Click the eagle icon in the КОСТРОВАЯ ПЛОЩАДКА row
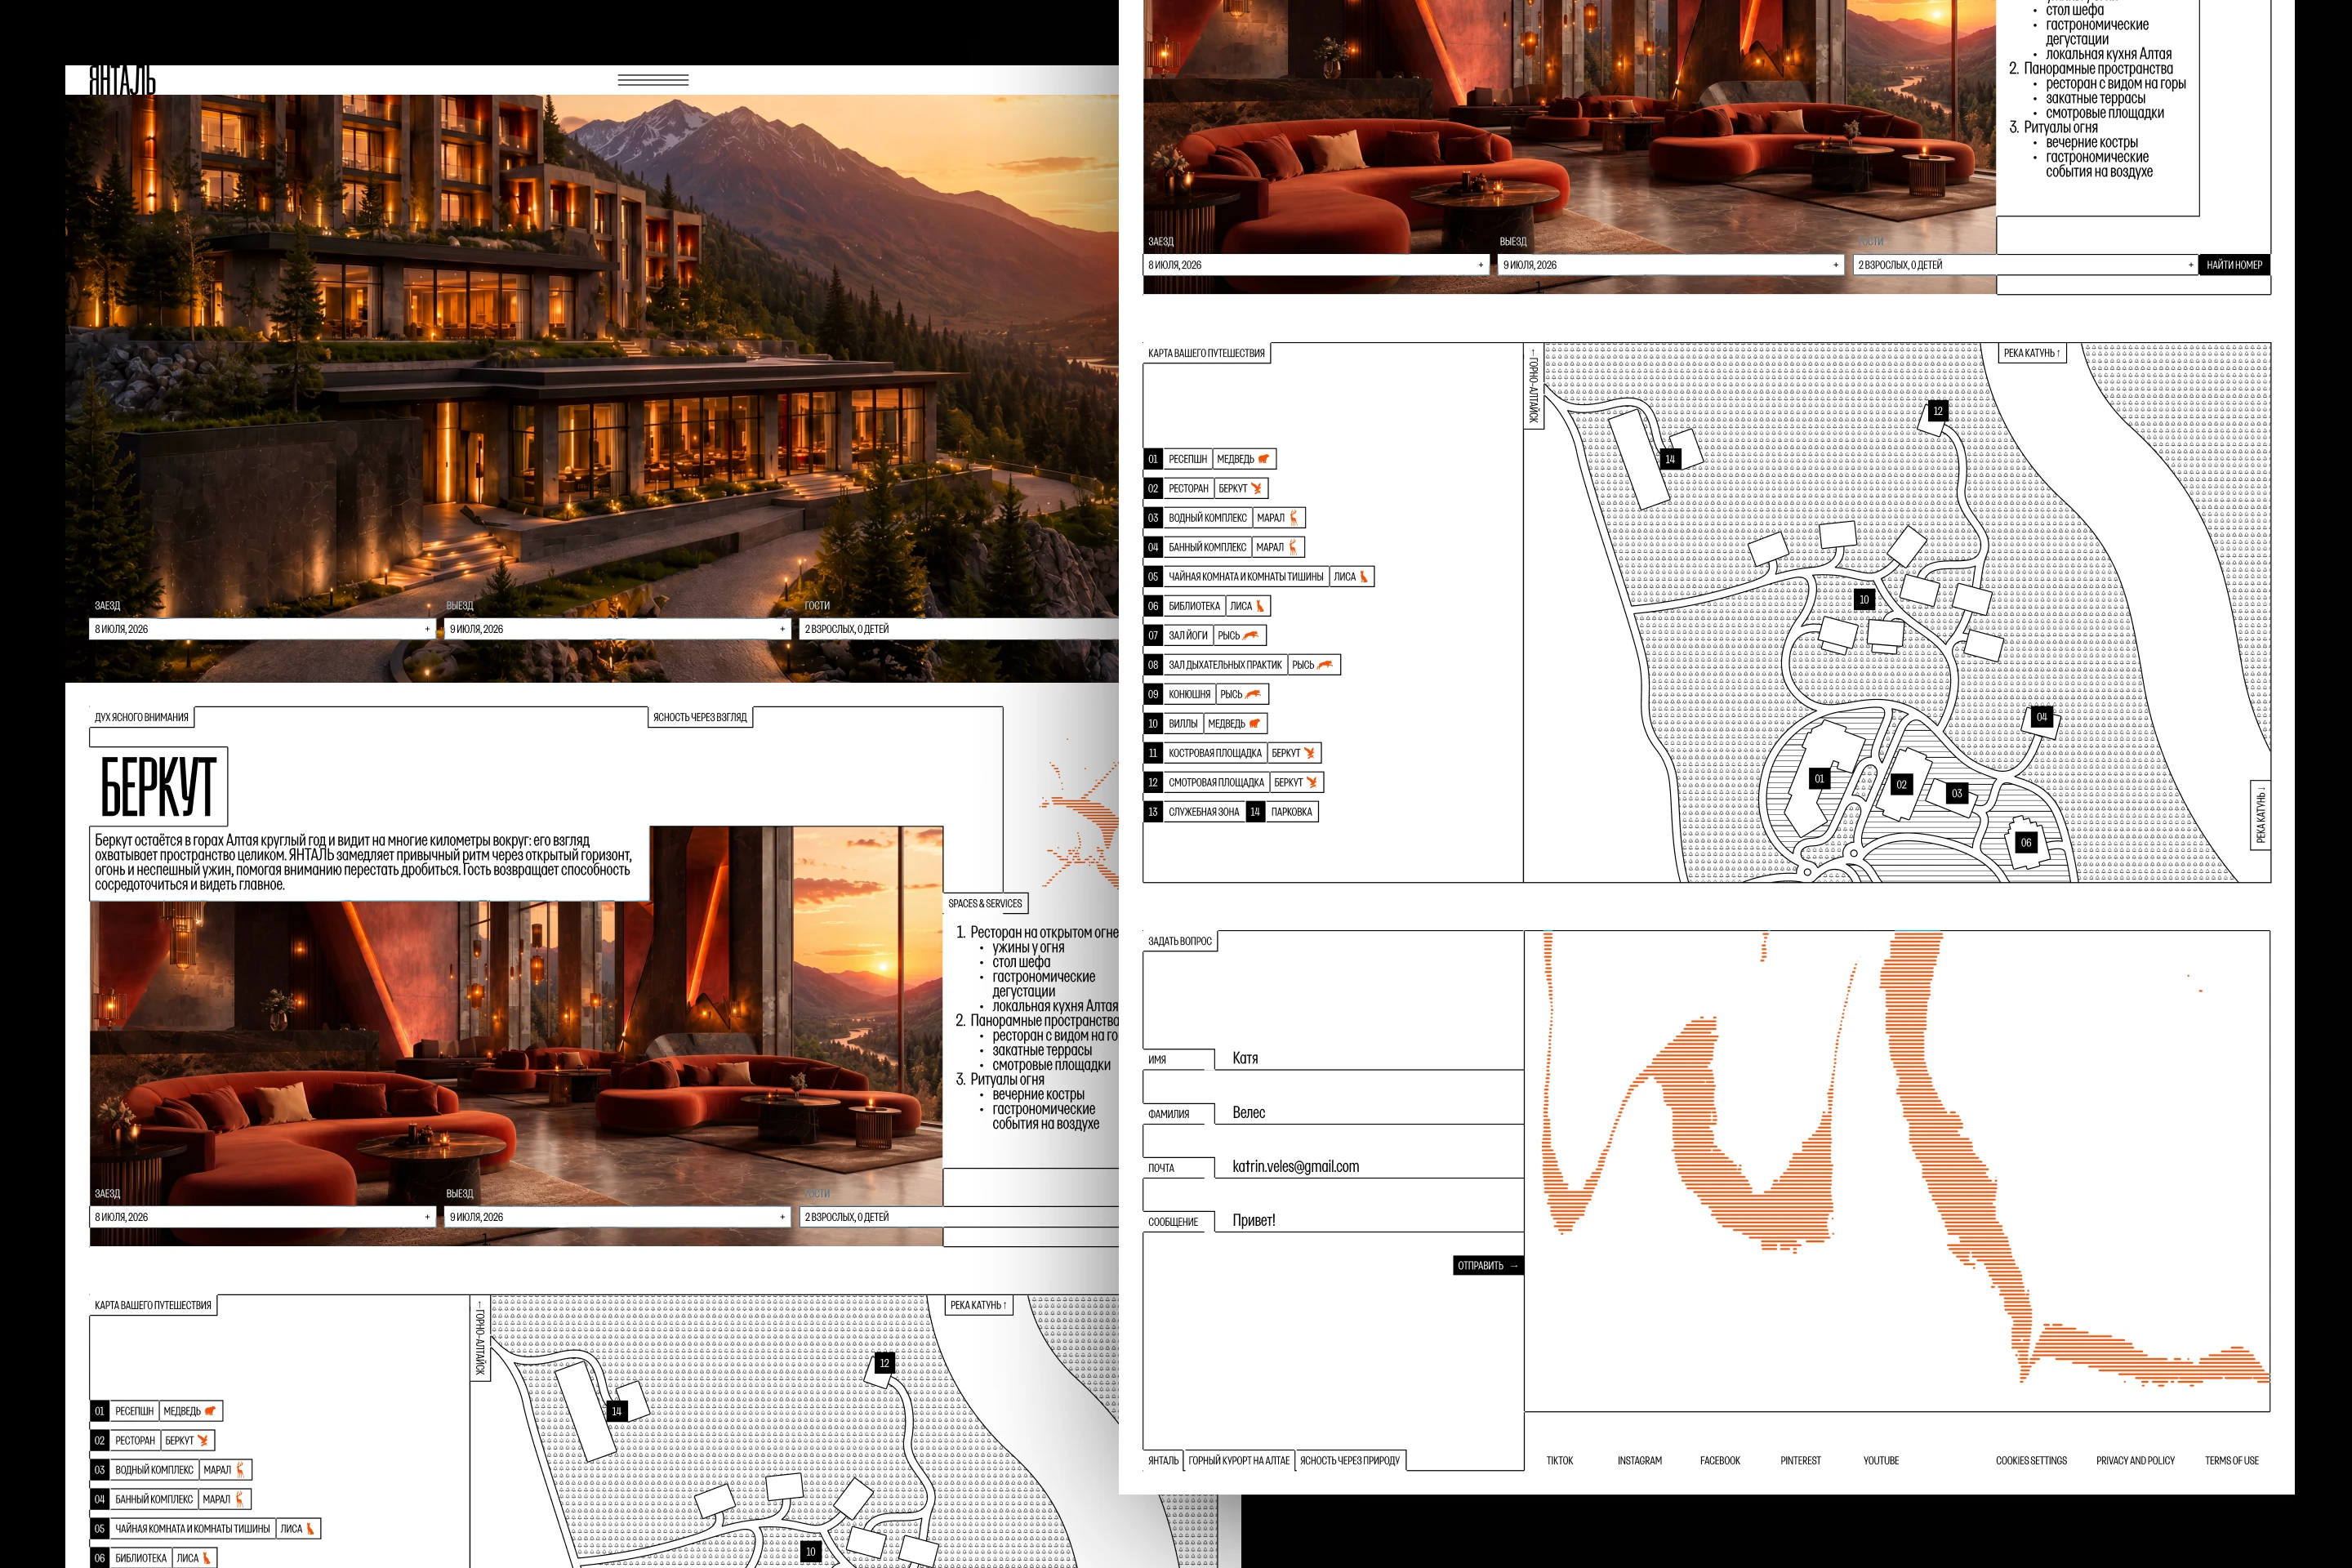Viewport: 2352px width, 1568px height. pyautogui.click(x=1309, y=753)
